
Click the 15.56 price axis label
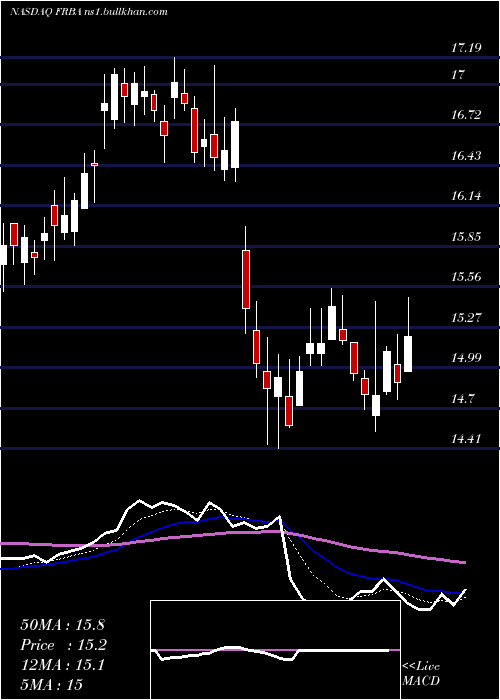[x=466, y=277]
